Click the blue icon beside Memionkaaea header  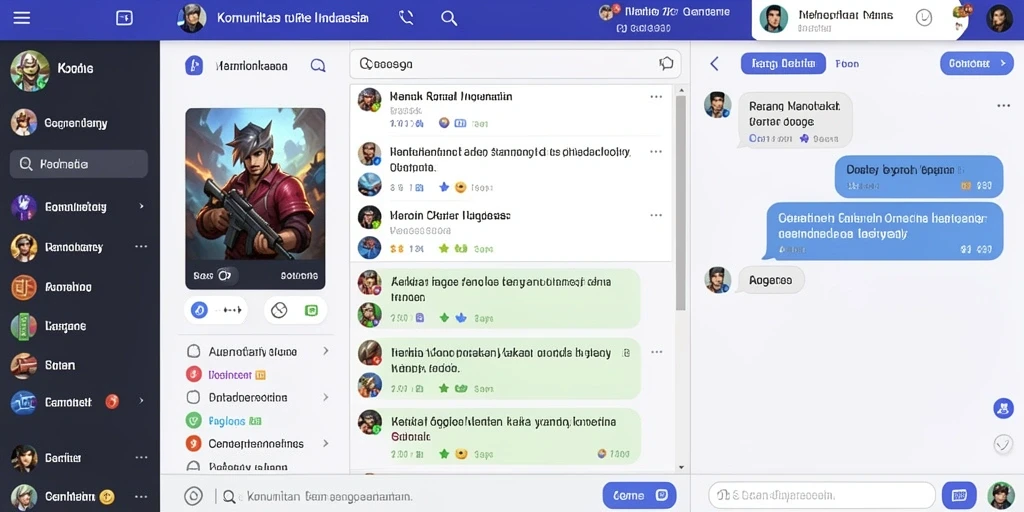(x=194, y=65)
